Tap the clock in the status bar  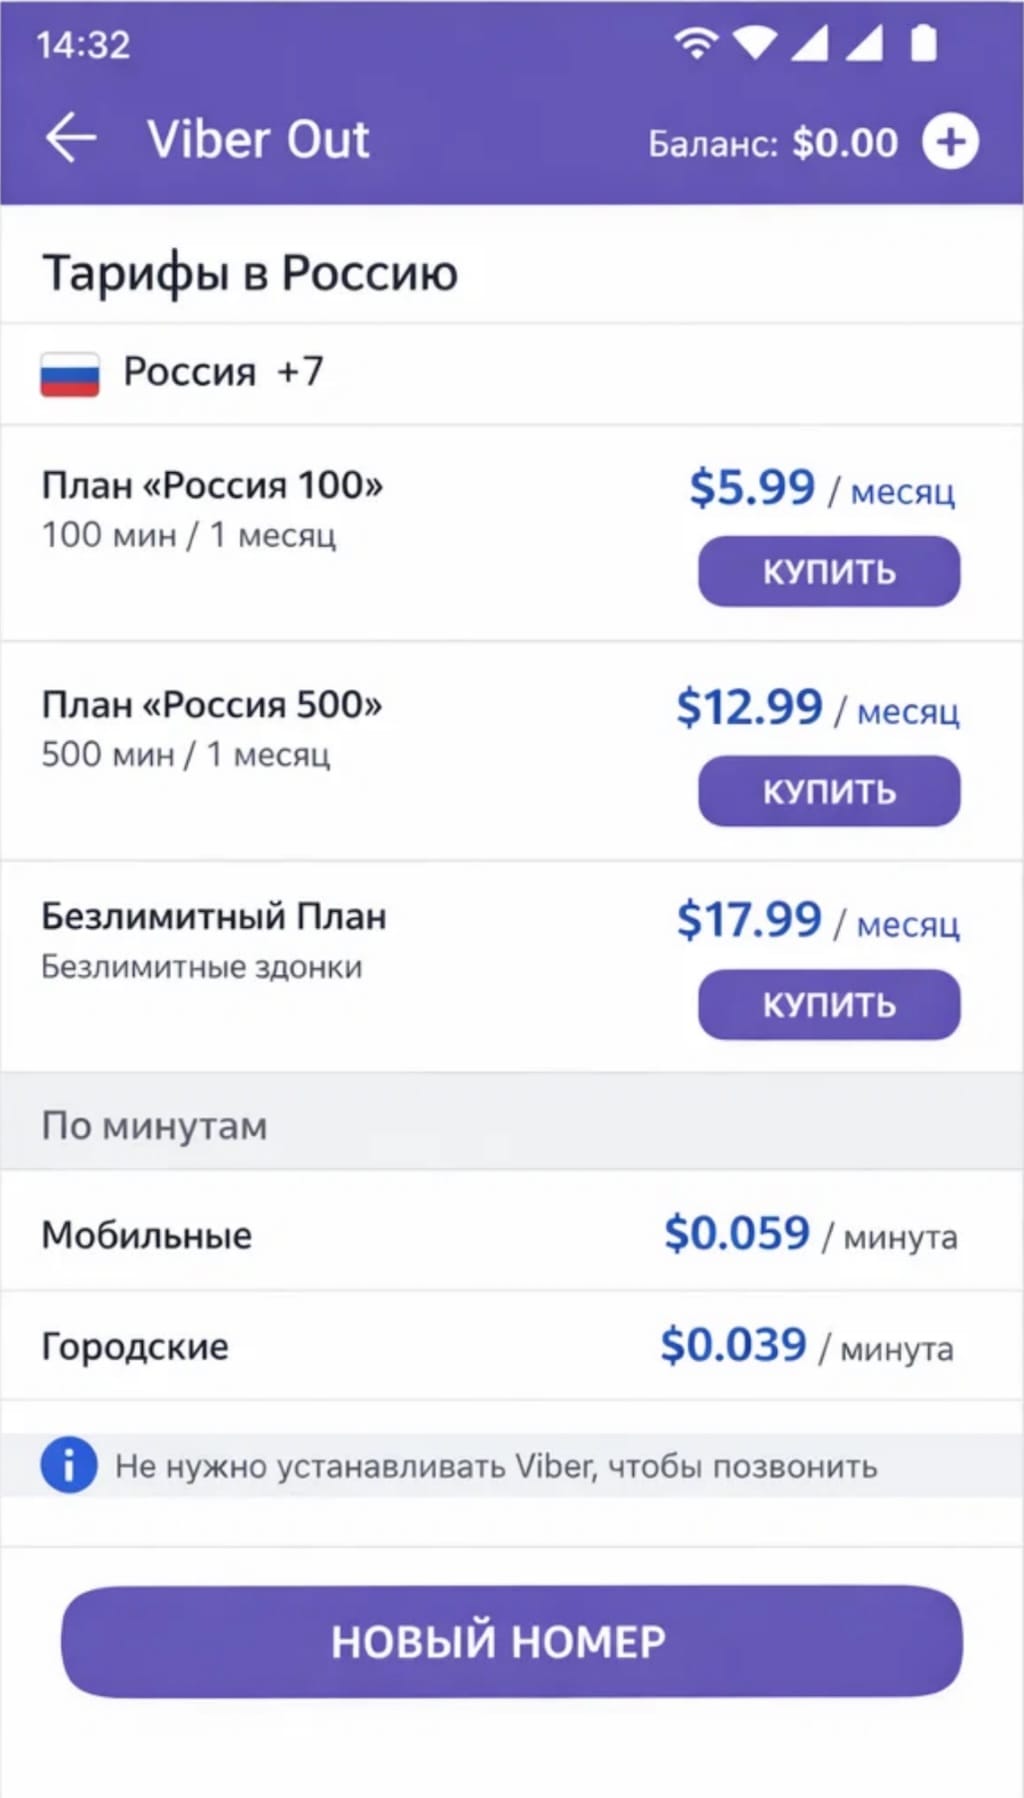(x=83, y=45)
